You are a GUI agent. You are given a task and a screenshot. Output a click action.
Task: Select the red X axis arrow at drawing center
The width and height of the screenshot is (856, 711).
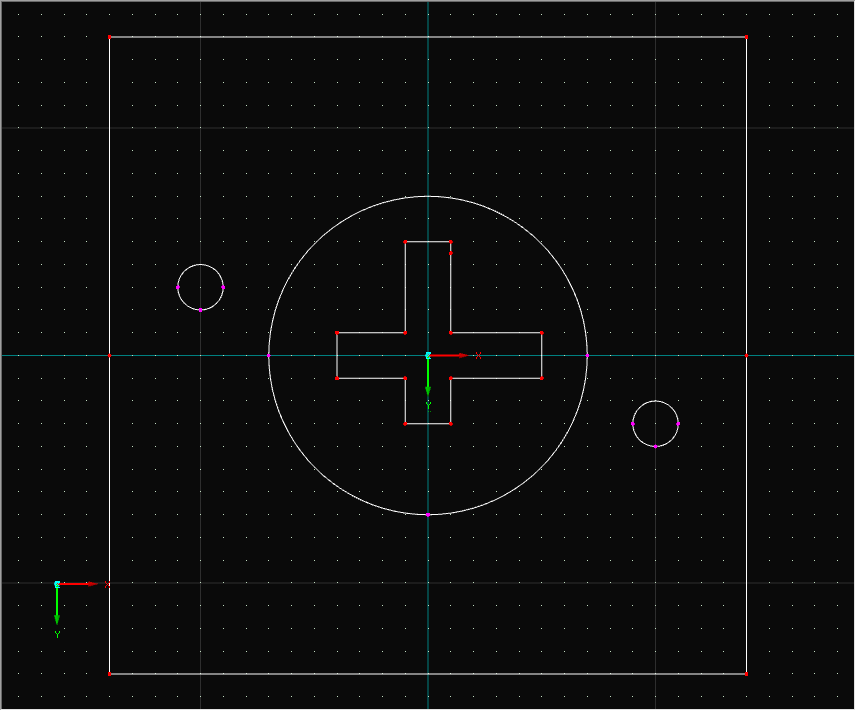pos(450,355)
